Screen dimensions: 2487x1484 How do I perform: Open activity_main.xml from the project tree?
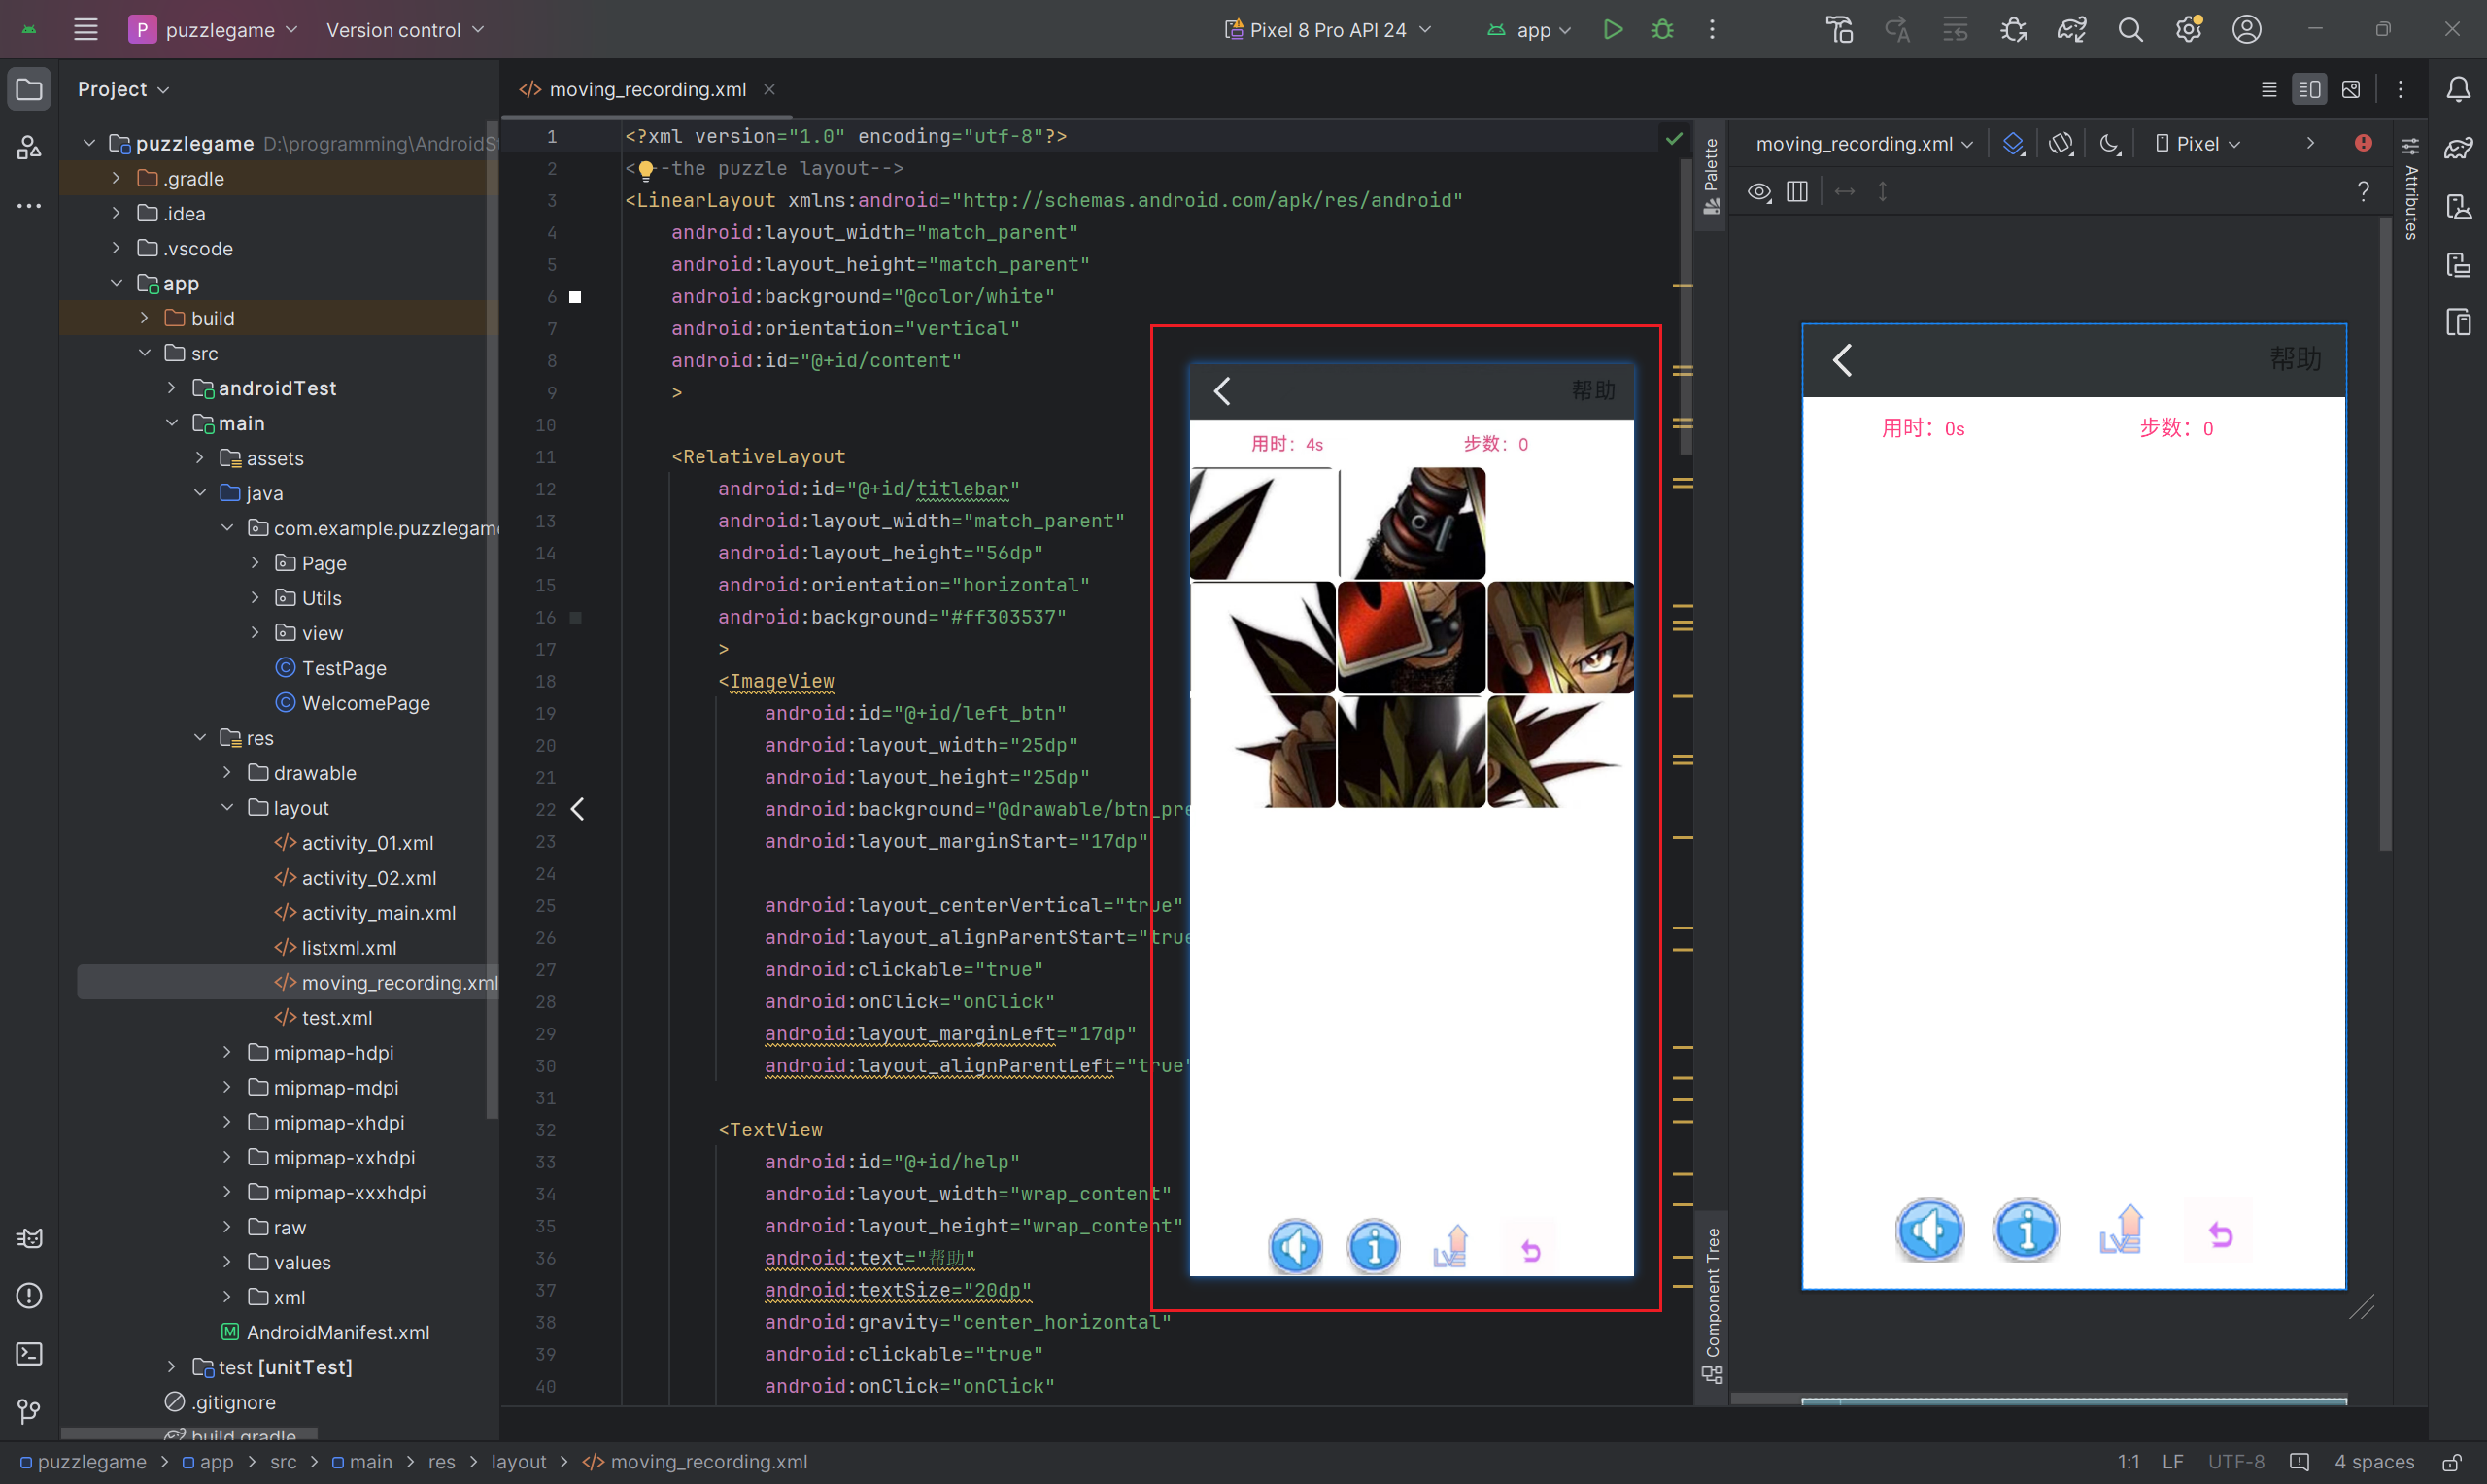point(378,913)
